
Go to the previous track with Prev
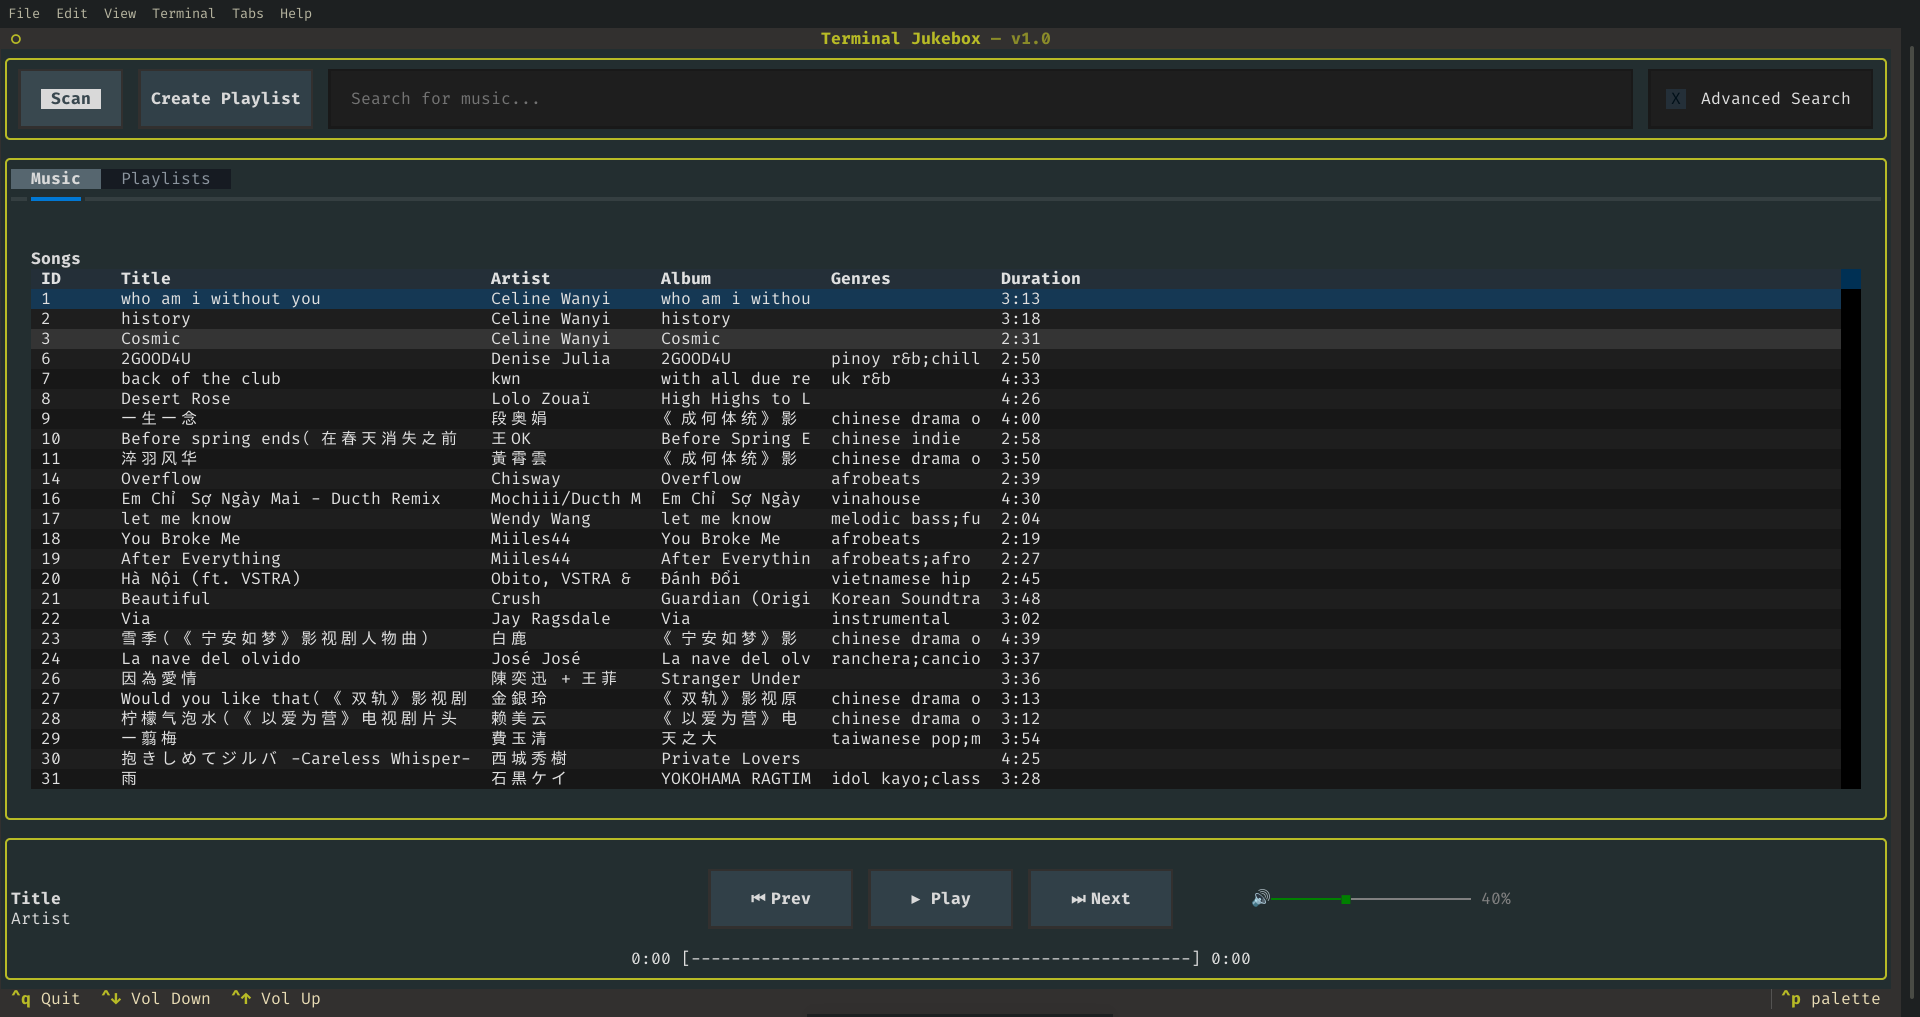click(781, 898)
